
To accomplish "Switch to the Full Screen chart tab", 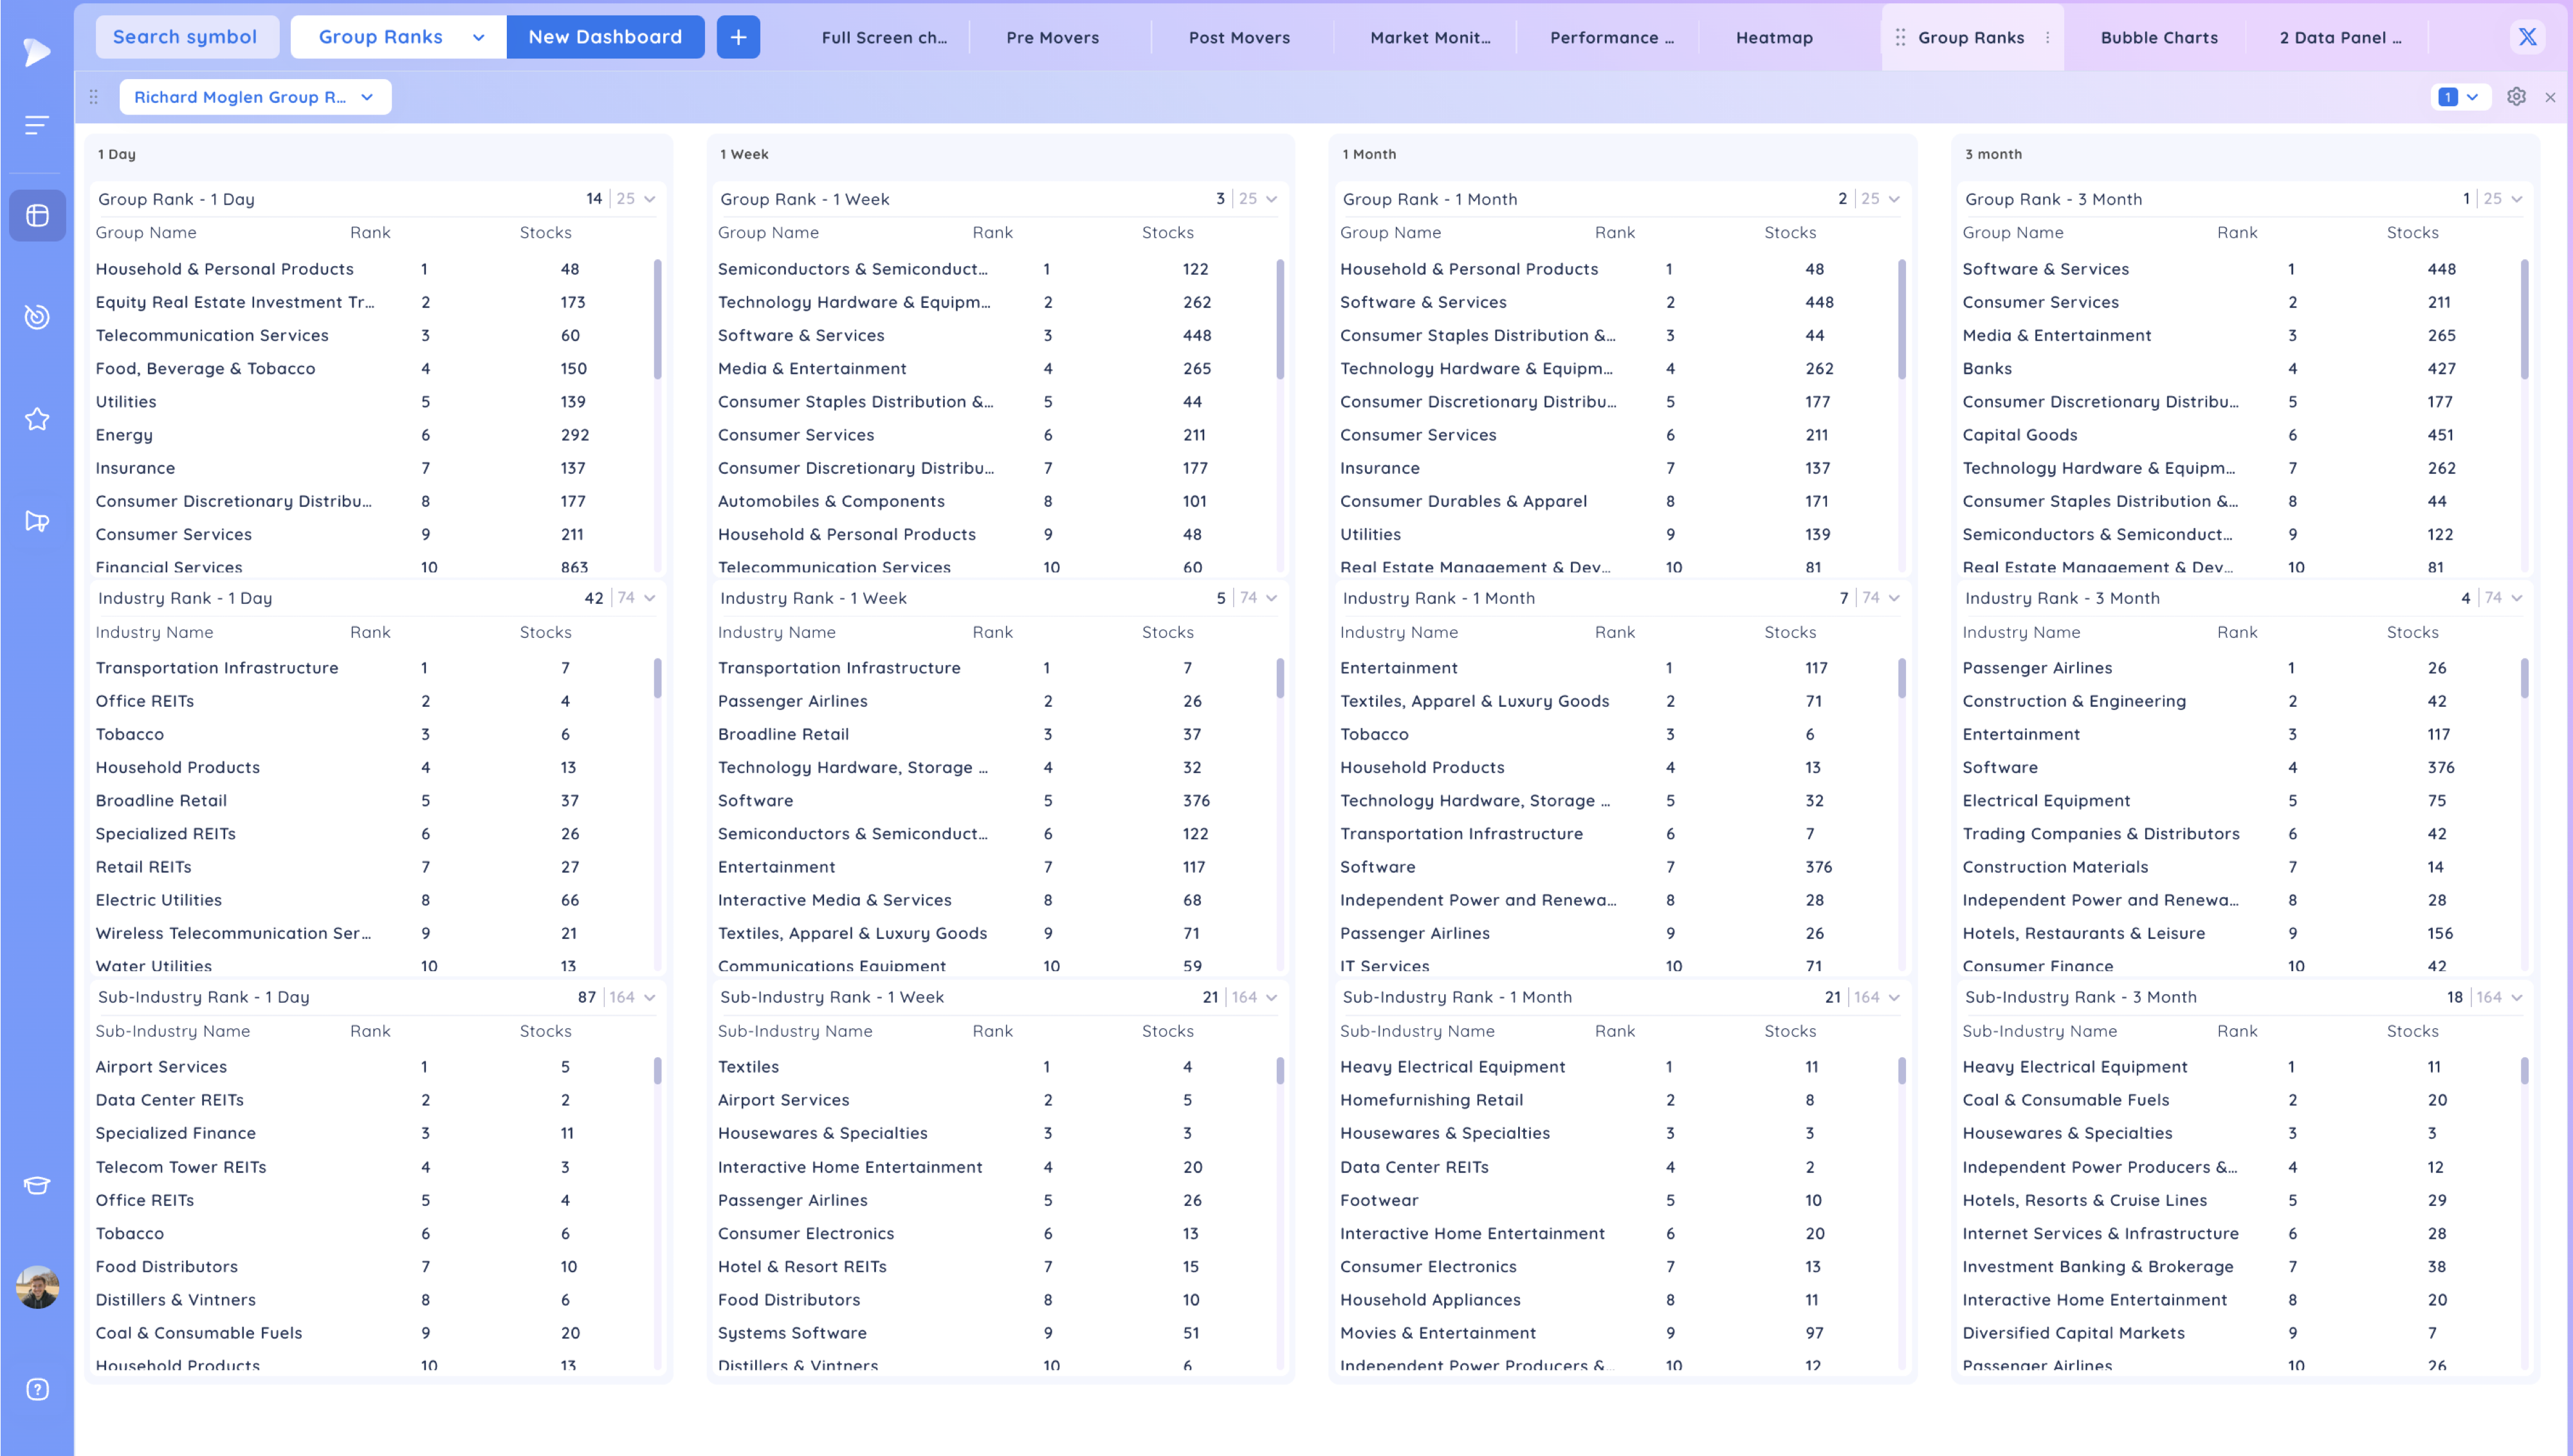I will 884,38.
